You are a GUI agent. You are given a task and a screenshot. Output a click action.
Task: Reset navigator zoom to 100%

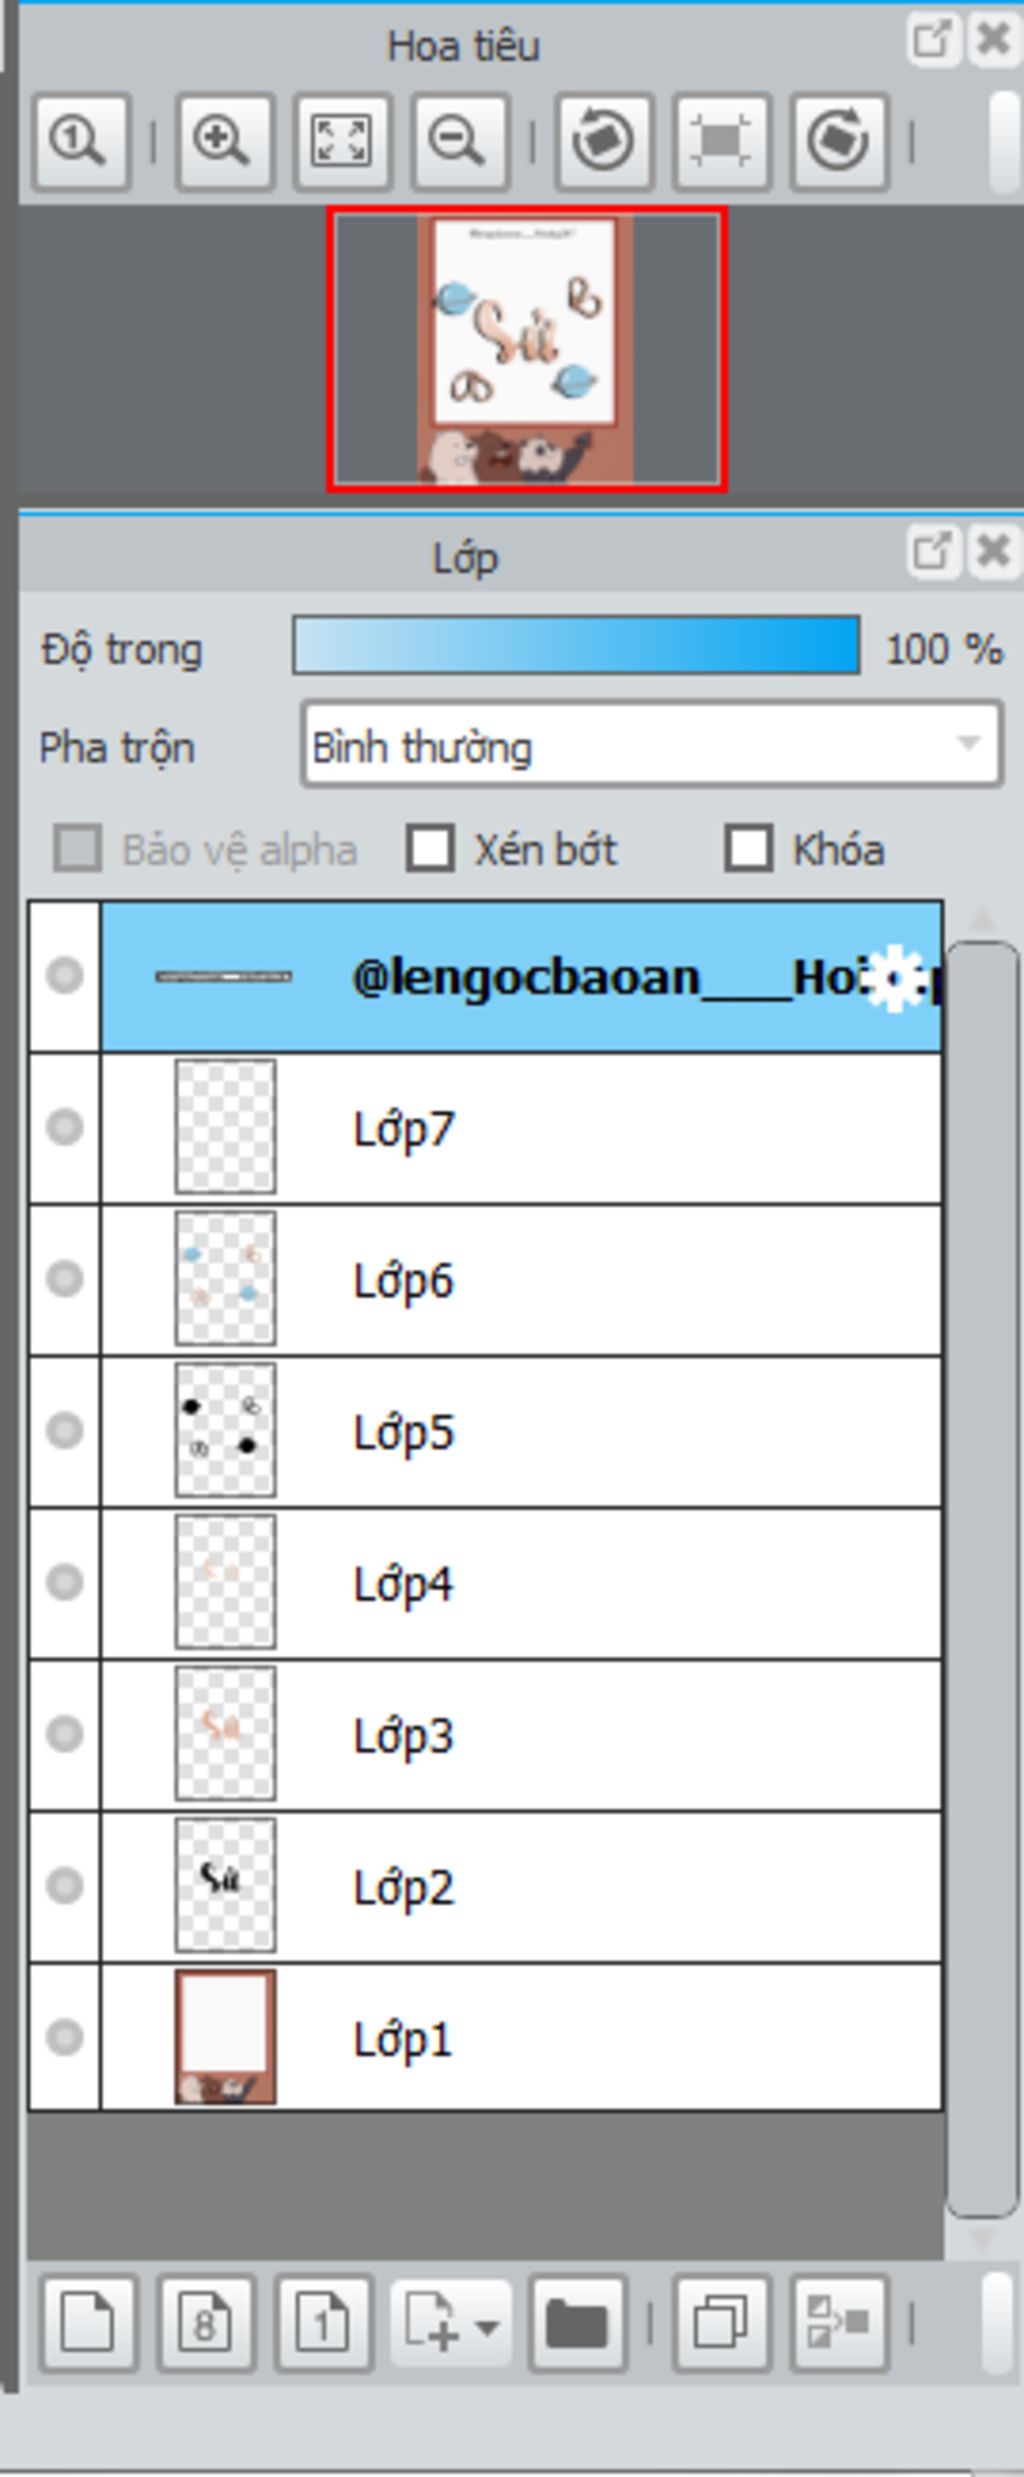point(80,142)
